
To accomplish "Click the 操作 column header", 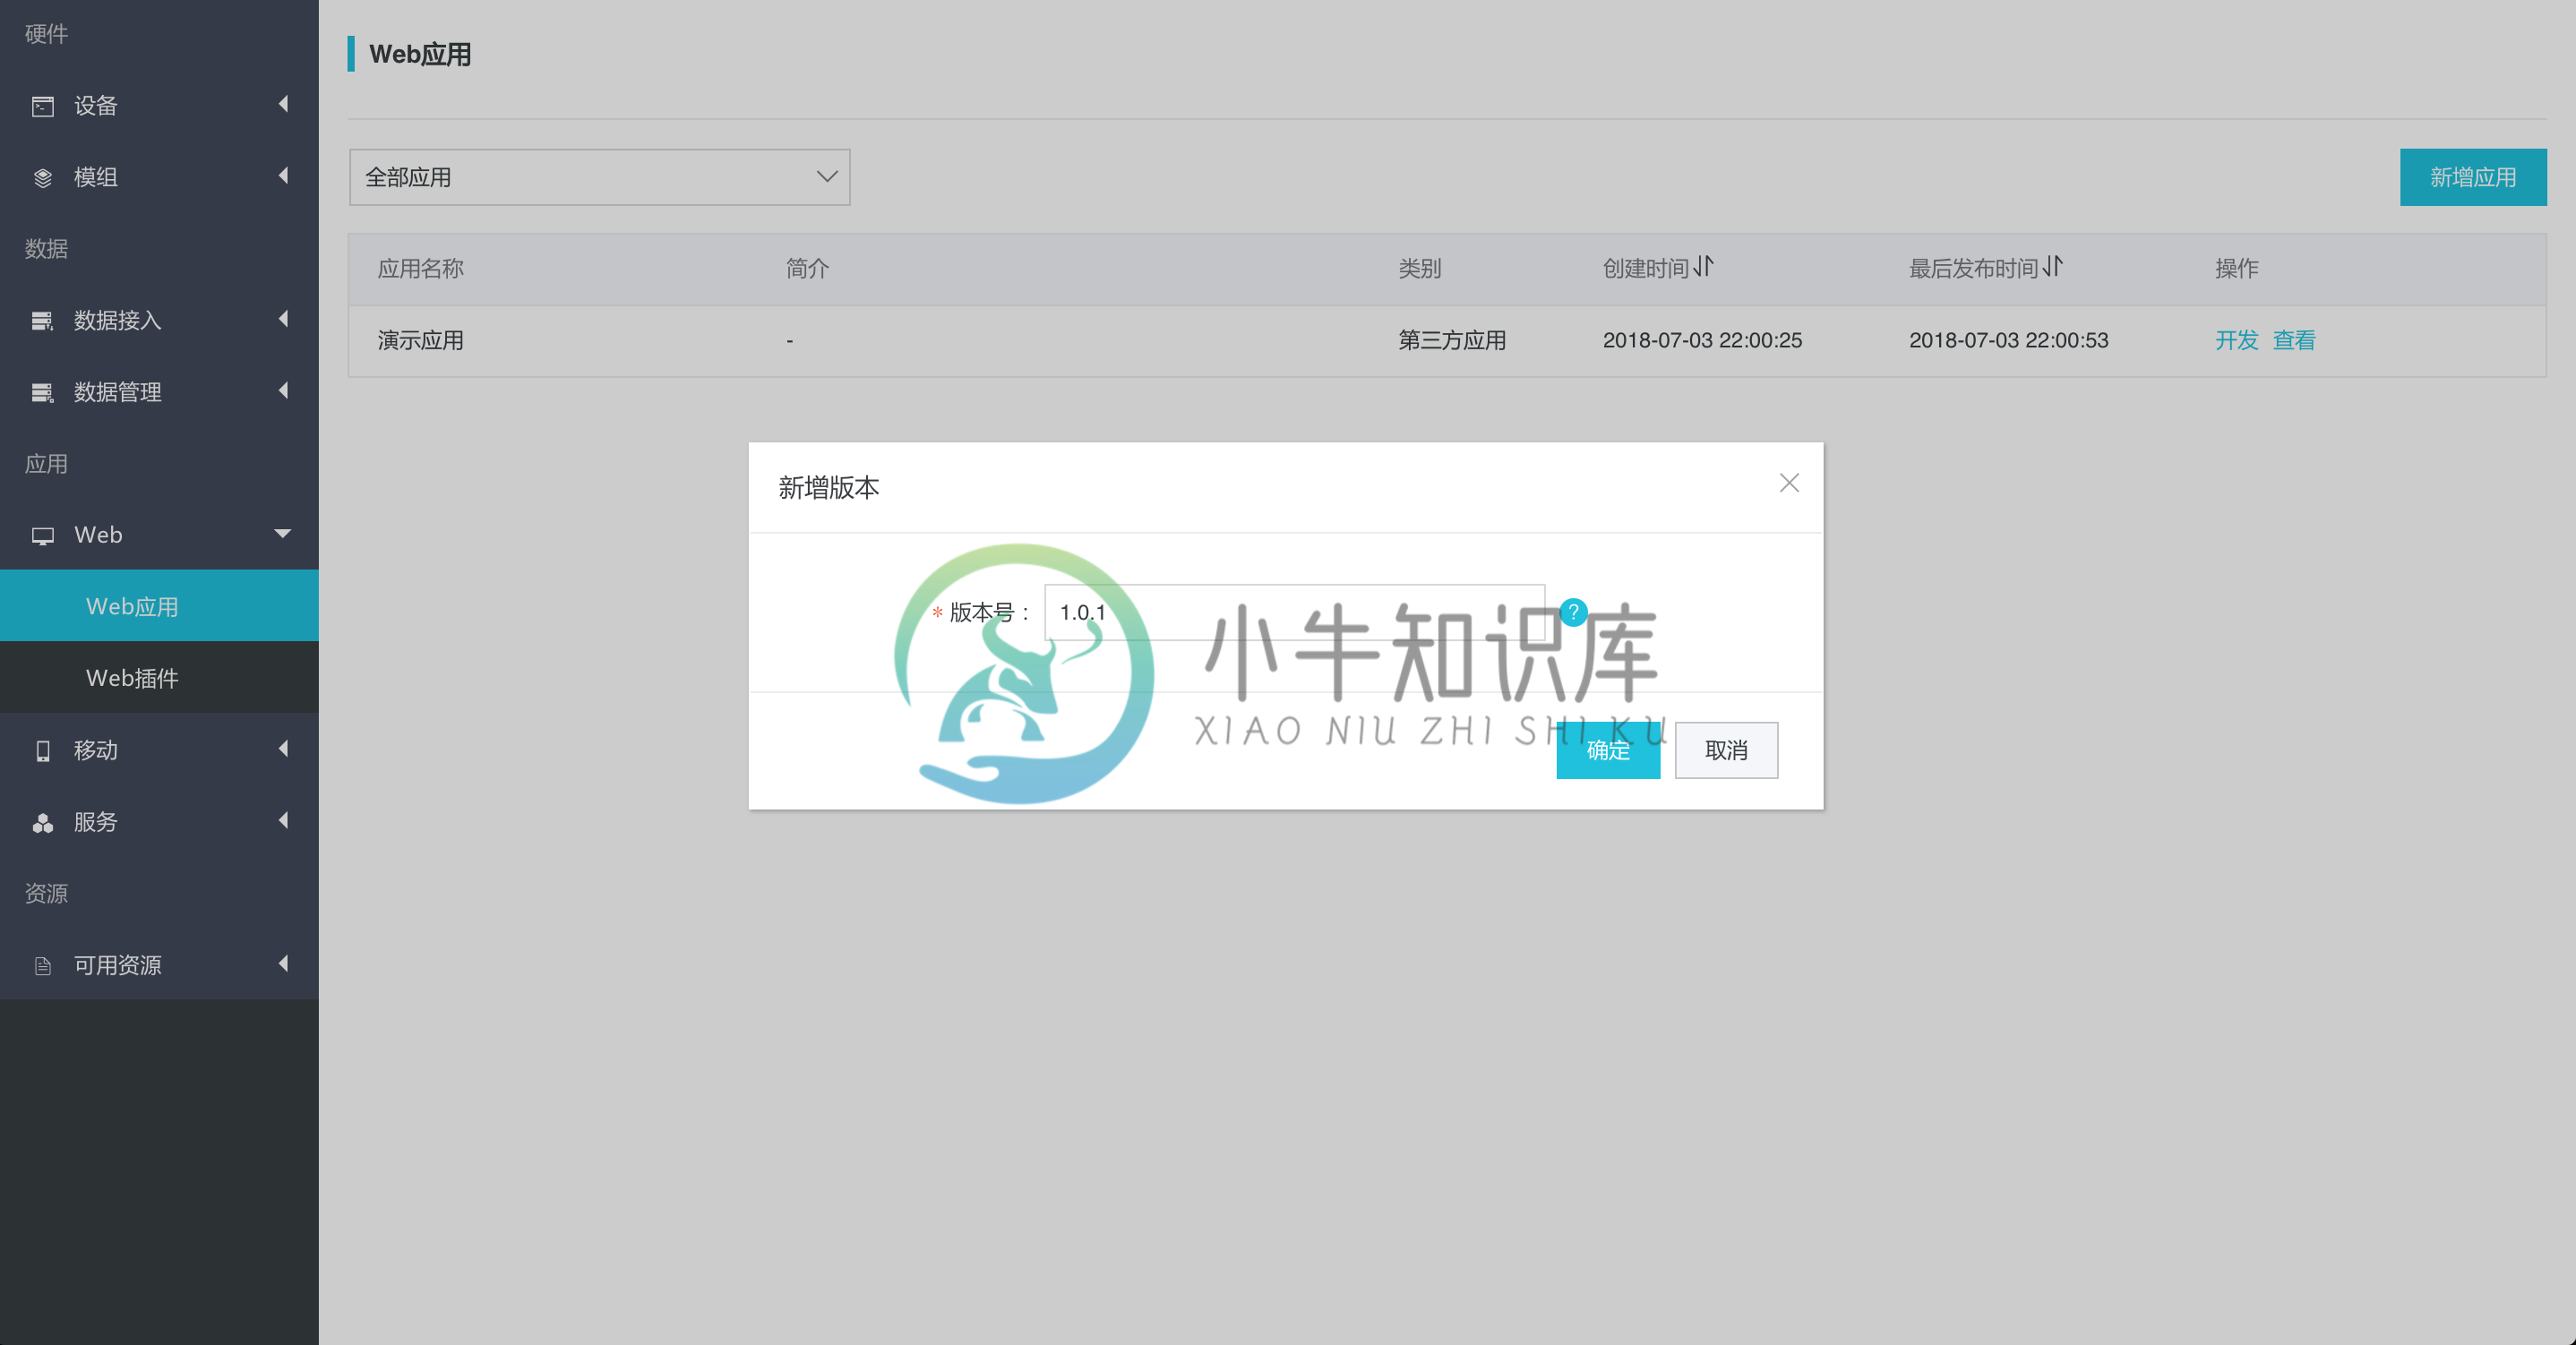I will click(2237, 269).
